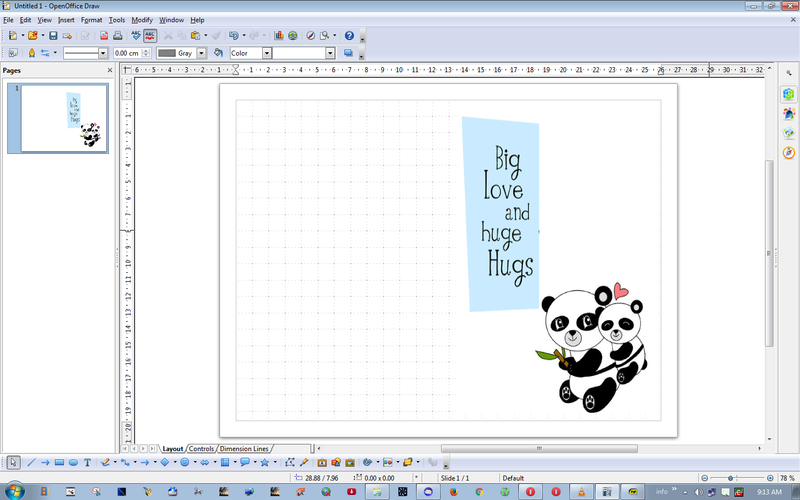Switch to the Dimension Lines tab

(244, 448)
